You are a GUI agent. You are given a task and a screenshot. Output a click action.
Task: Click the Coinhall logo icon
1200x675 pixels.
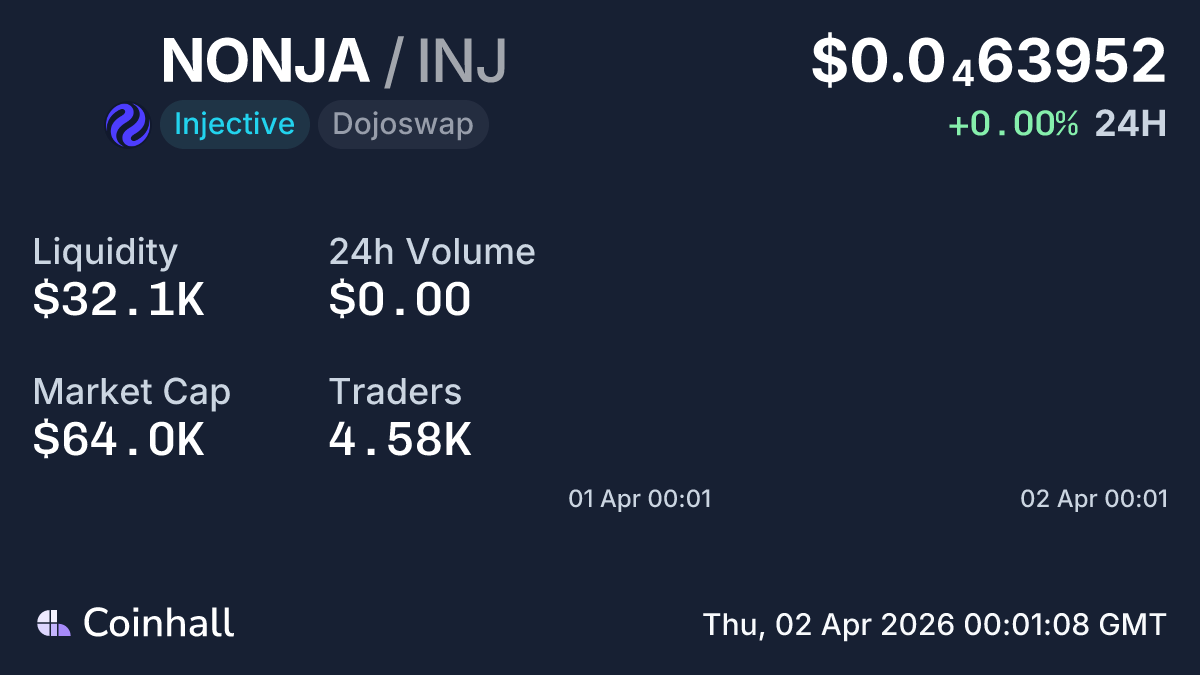(54, 623)
